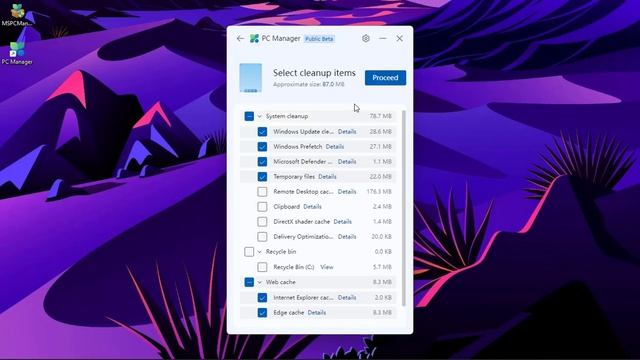
Task: Check Clipboard checkbox
Action: pos(262,207)
